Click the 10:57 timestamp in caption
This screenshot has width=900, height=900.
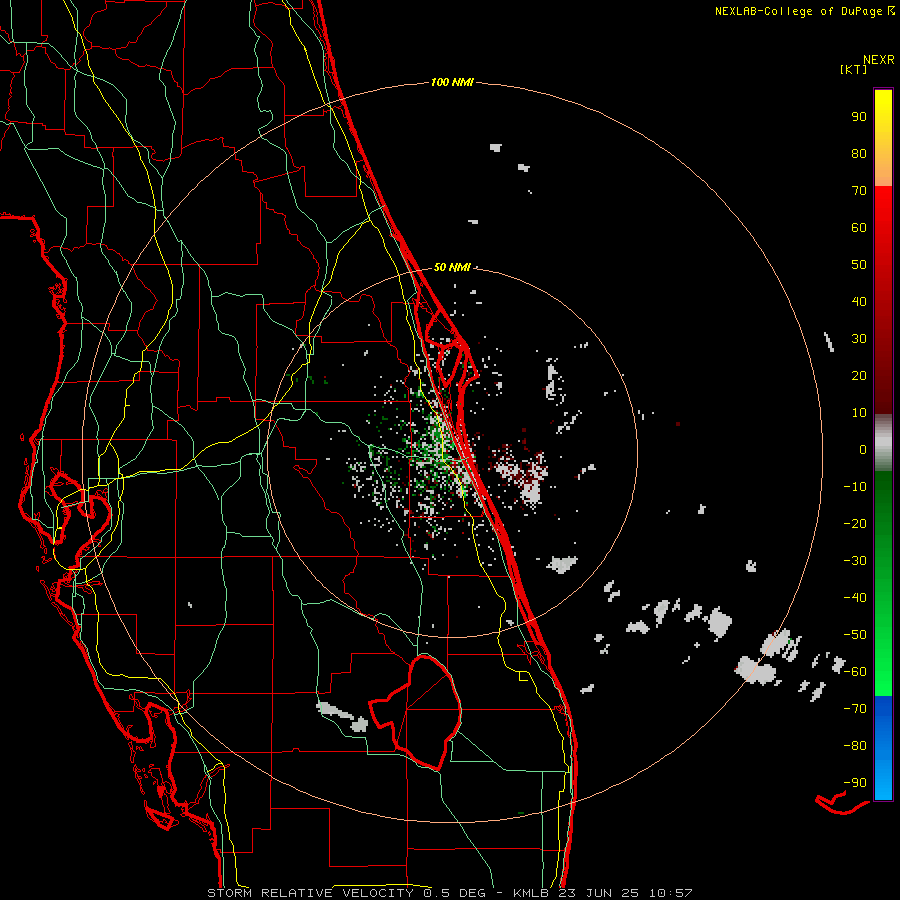point(671,893)
